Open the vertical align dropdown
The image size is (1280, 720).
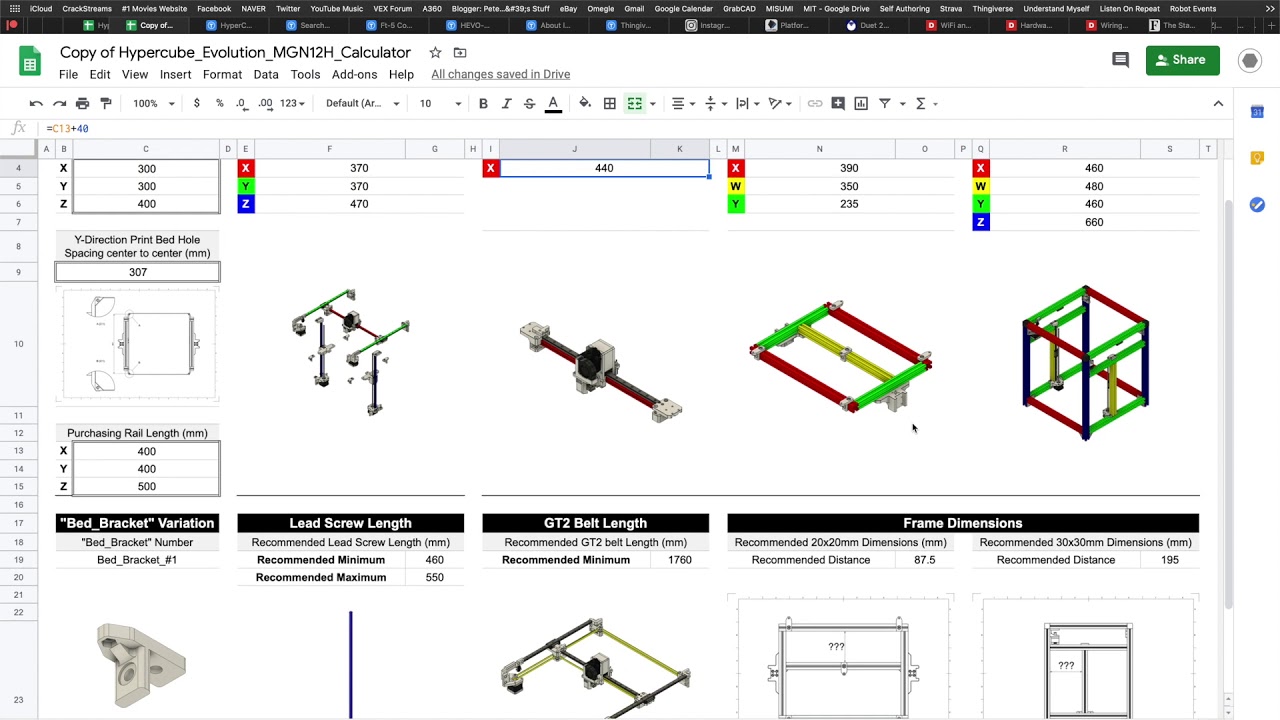(x=715, y=103)
